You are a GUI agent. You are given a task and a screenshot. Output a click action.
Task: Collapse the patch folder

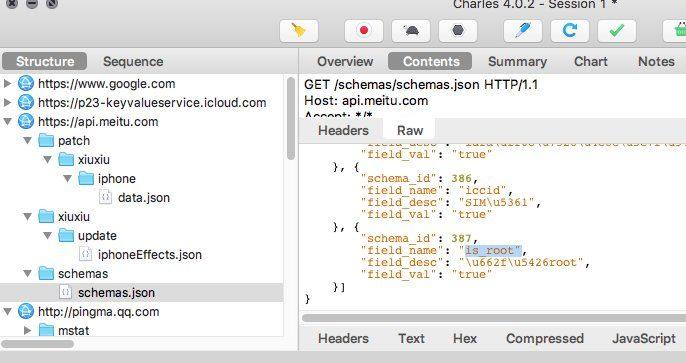27,141
